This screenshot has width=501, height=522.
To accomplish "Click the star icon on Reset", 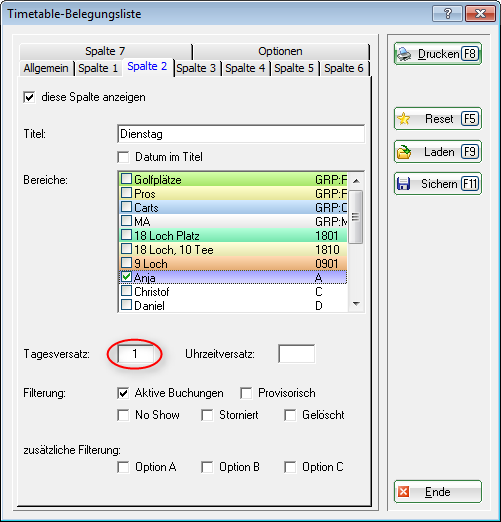I will coord(404,119).
